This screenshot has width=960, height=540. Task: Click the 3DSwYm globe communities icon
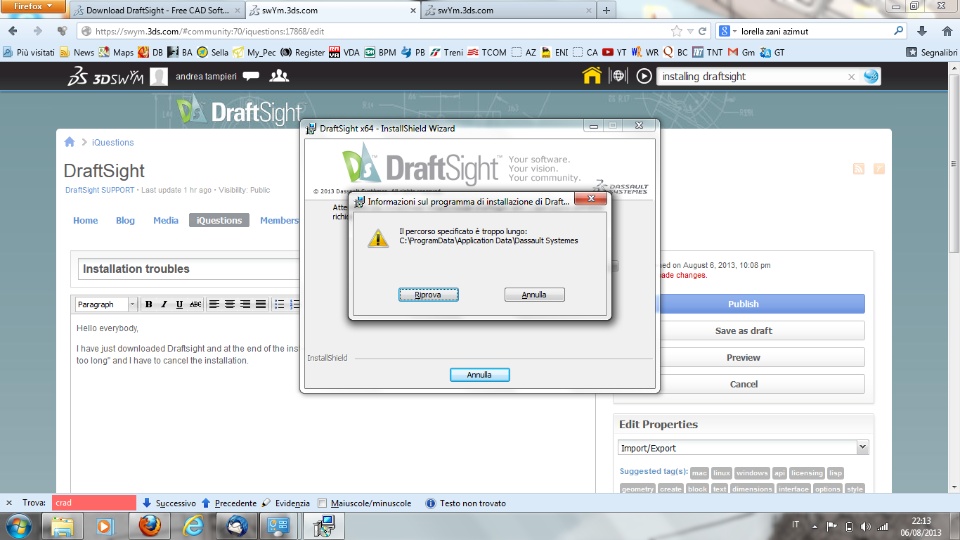pos(618,76)
